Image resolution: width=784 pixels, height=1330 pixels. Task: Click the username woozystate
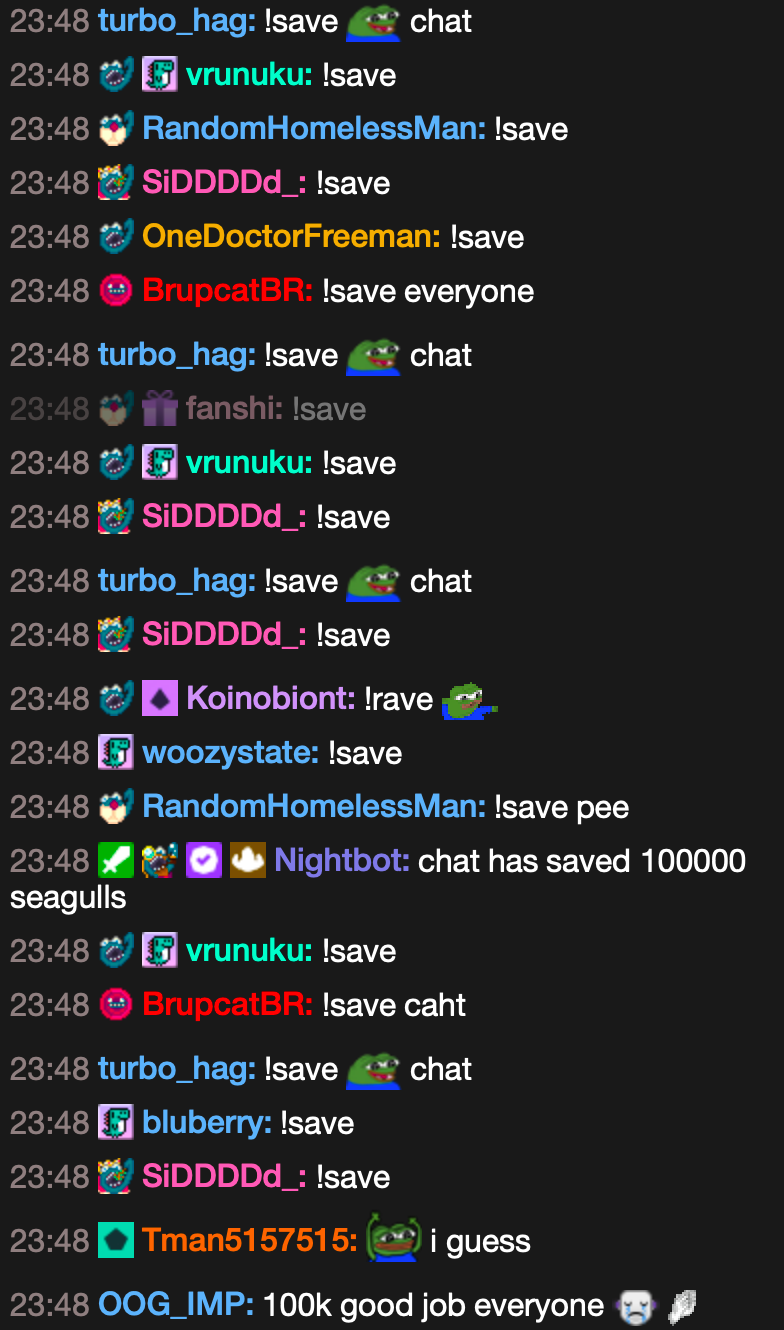[x=231, y=753]
